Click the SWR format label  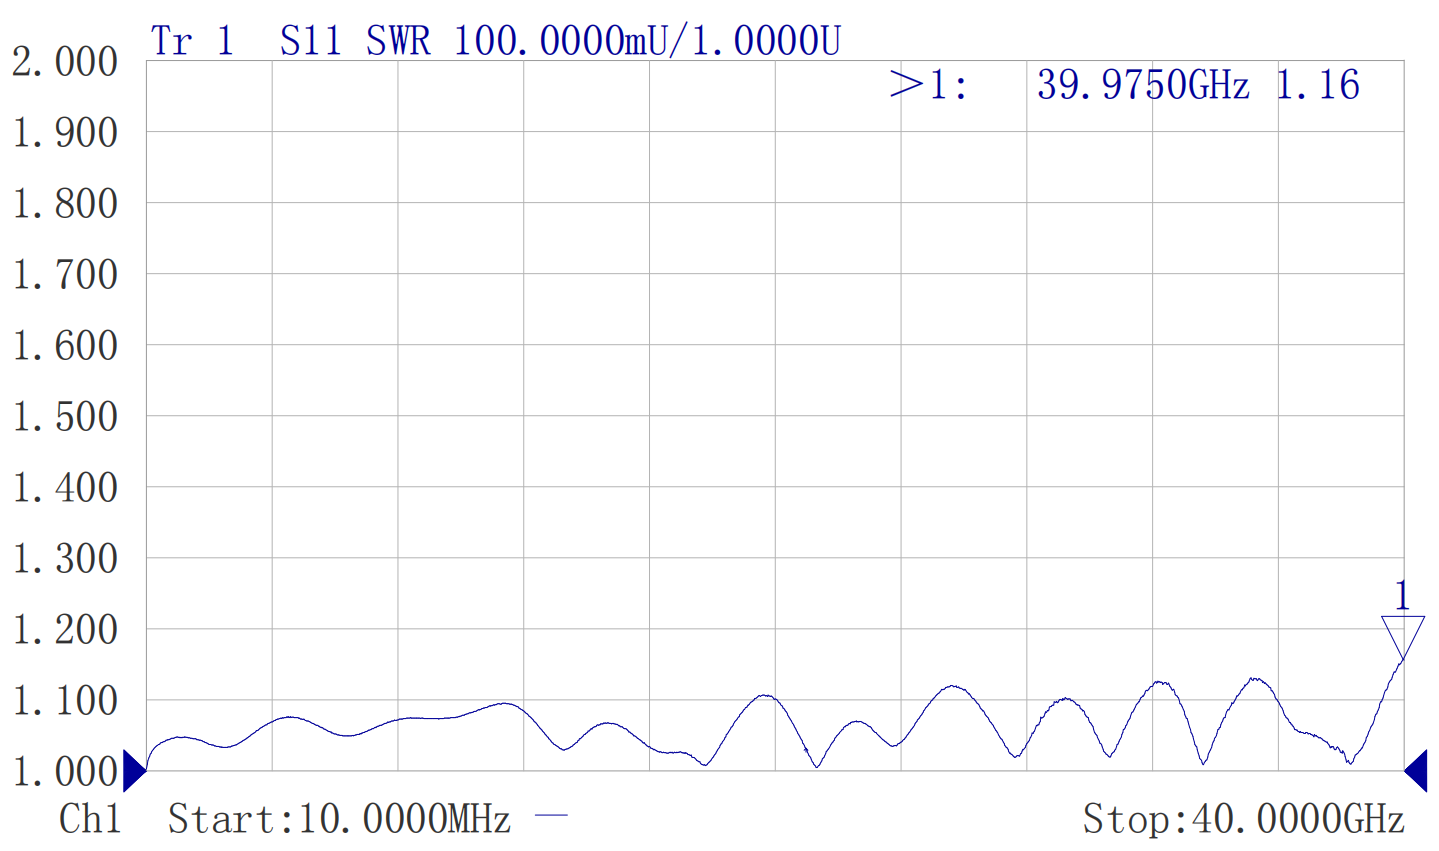398,42
